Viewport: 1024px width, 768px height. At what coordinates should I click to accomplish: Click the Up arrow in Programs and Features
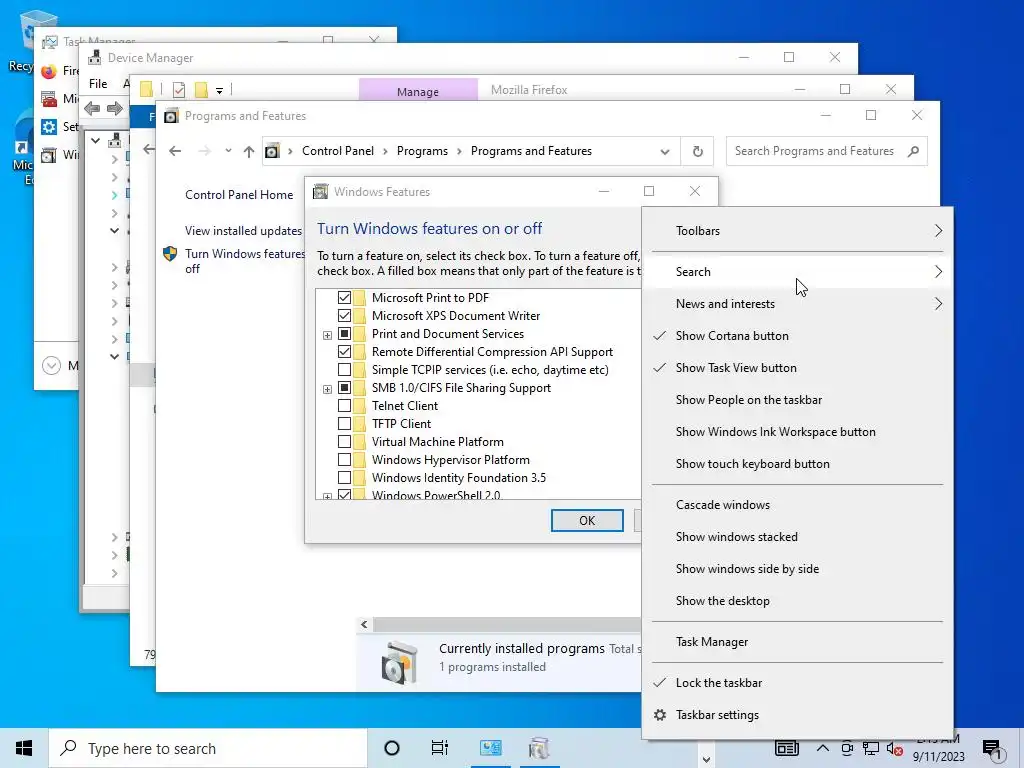coord(249,152)
